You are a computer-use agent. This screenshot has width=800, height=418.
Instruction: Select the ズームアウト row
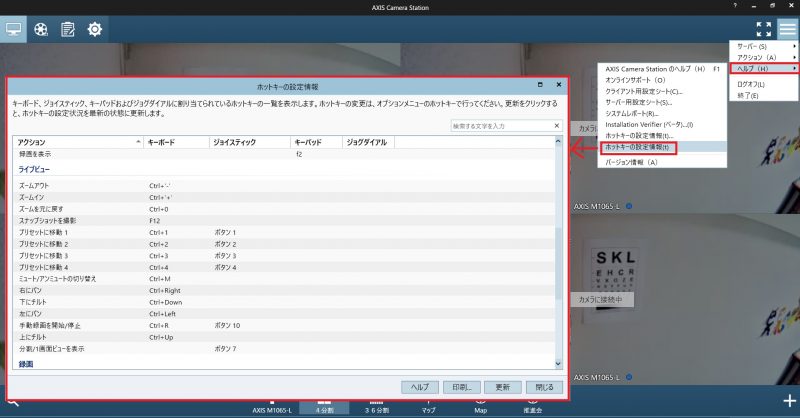pyautogui.click(x=284, y=186)
